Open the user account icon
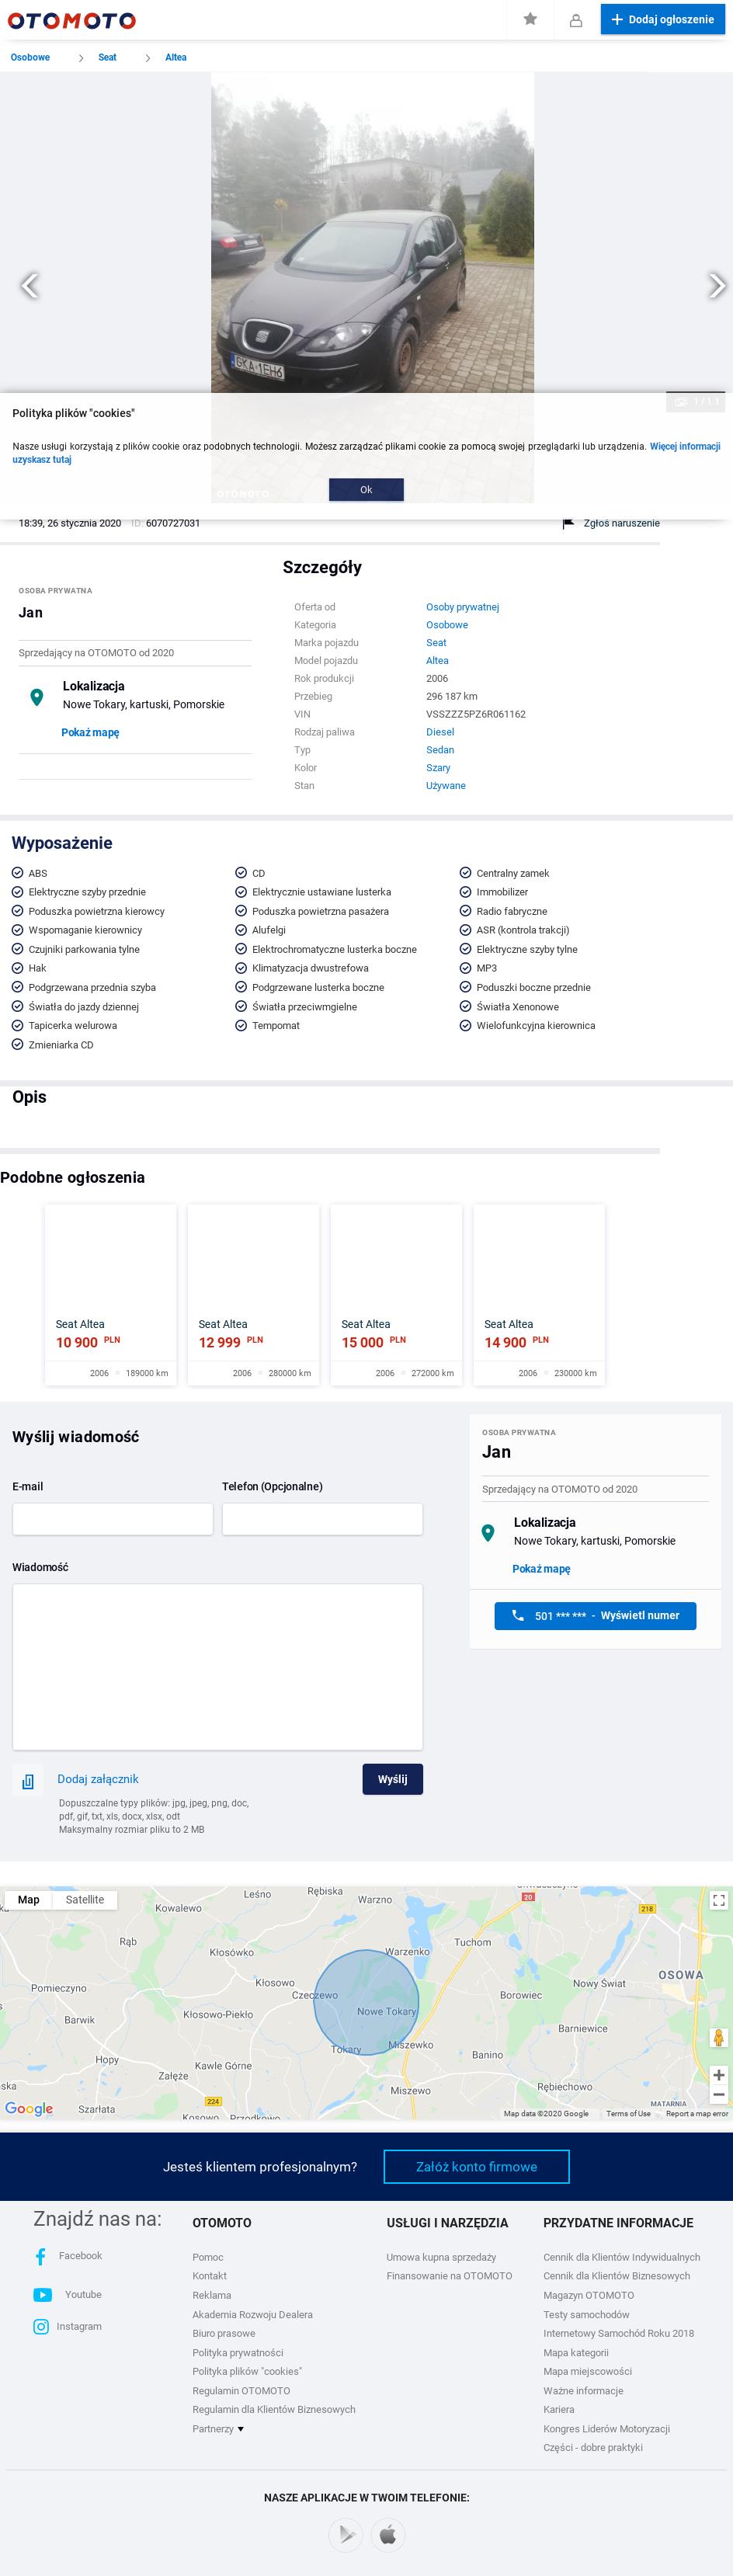The height and width of the screenshot is (2576, 733). pyautogui.click(x=576, y=20)
